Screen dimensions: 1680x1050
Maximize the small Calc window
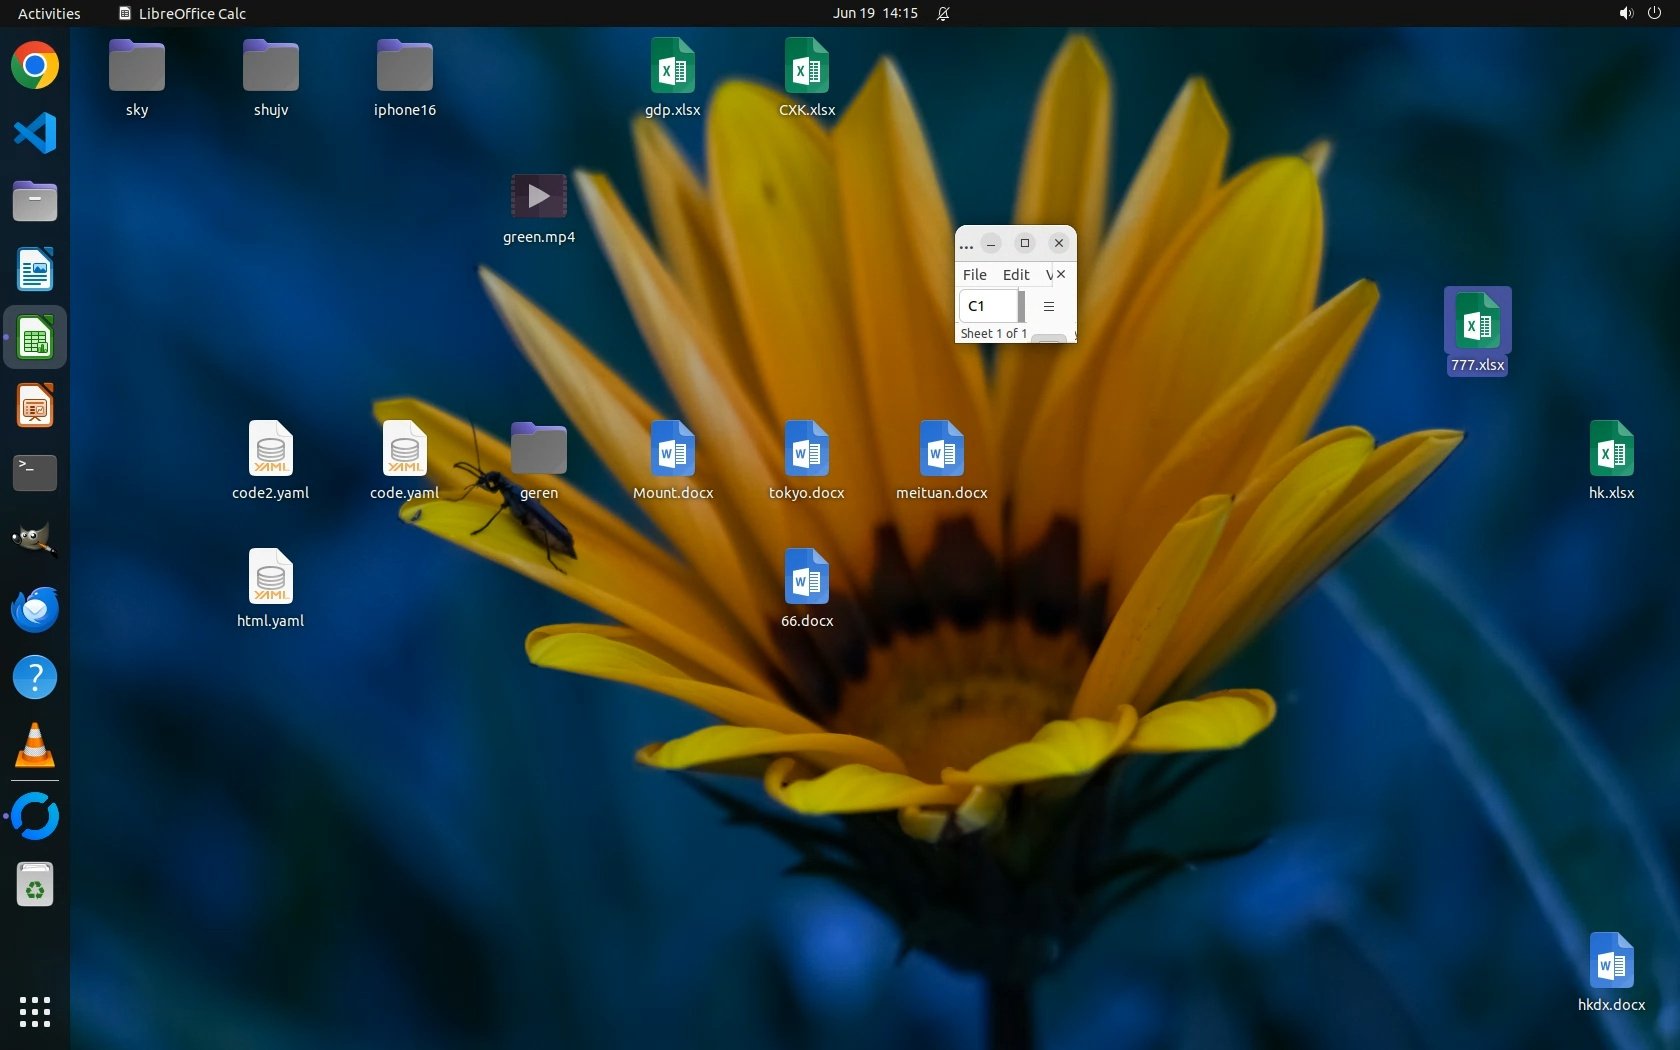pyautogui.click(x=1024, y=243)
